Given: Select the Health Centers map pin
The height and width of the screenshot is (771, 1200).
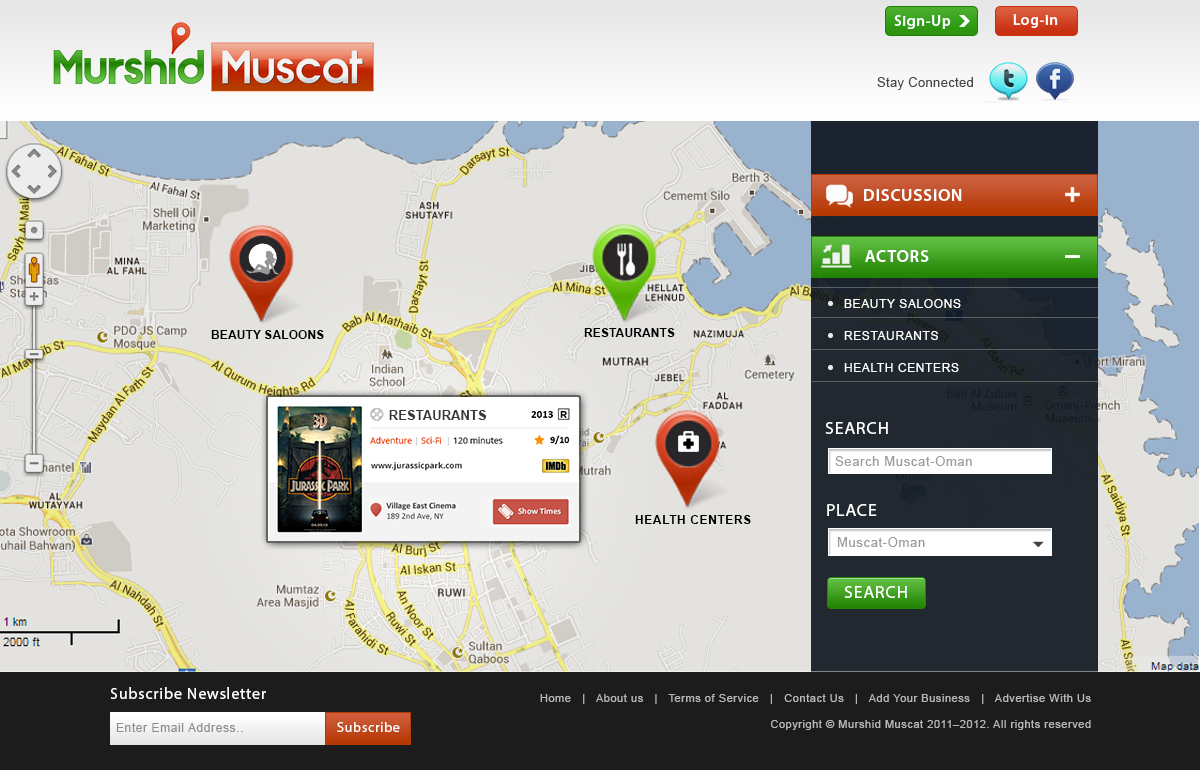Looking at the screenshot, I should coord(688,457).
